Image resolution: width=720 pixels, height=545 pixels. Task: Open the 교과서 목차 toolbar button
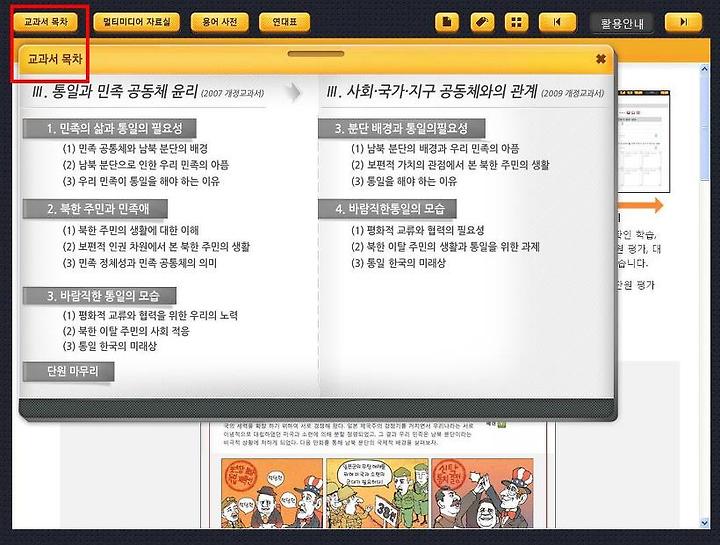(x=45, y=22)
